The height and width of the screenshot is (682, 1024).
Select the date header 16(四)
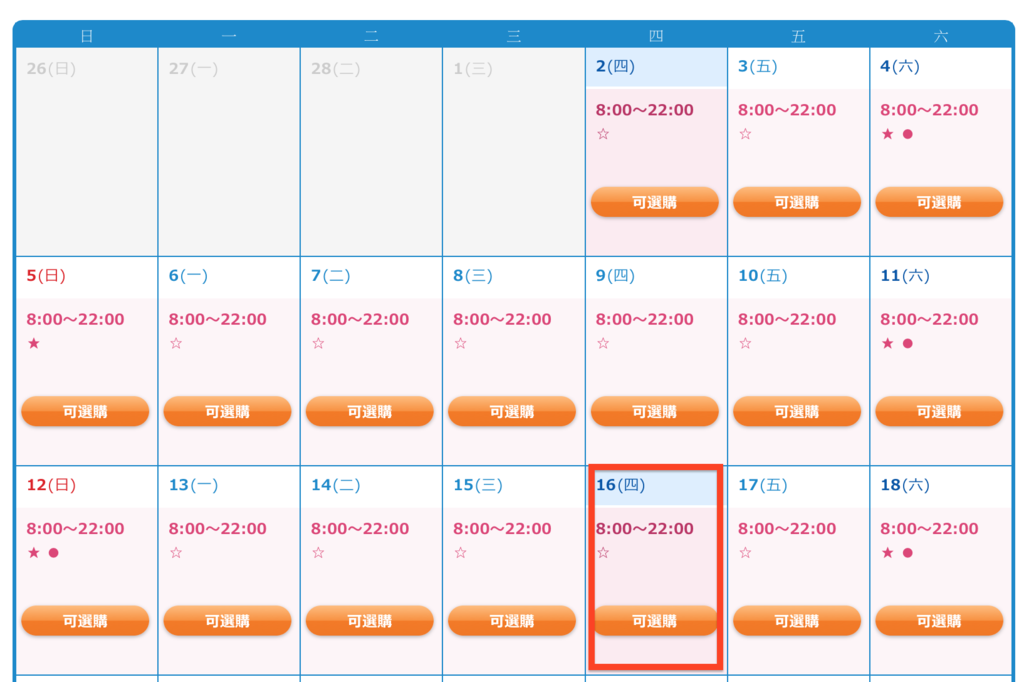(620, 485)
